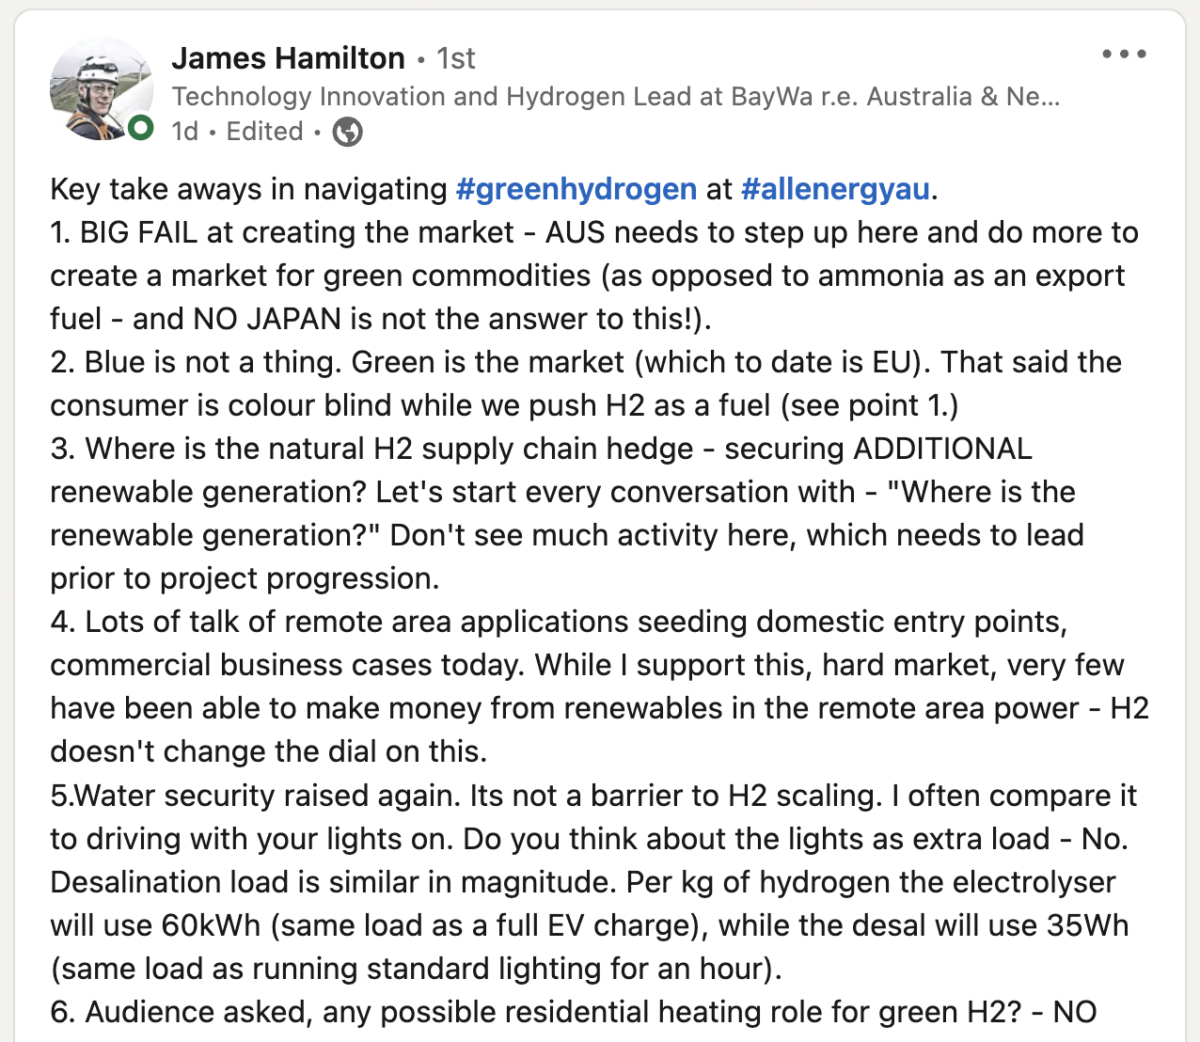Follow the #greenhydrogen hashtag
Image resolution: width=1200 pixels, height=1042 pixels.
click(x=576, y=189)
